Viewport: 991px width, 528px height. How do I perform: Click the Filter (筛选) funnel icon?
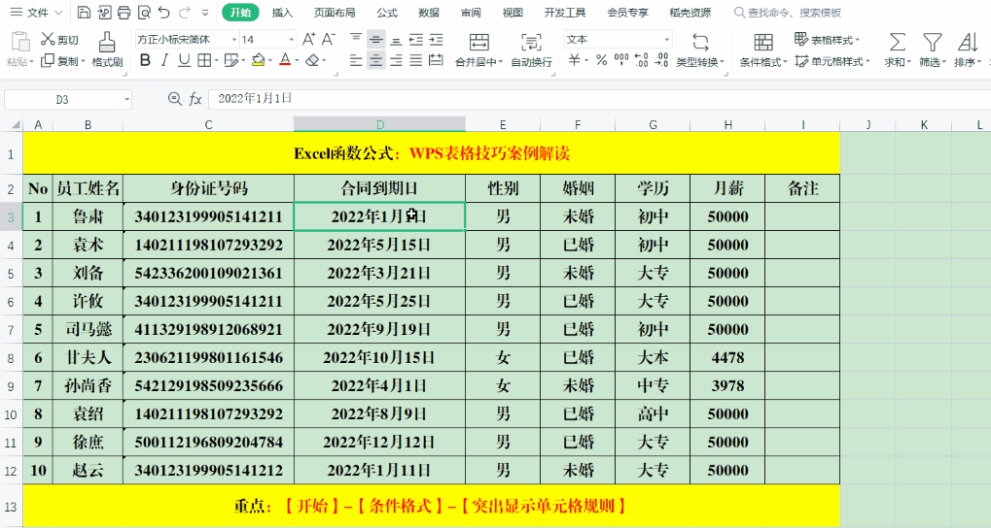[x=932, y=49]
